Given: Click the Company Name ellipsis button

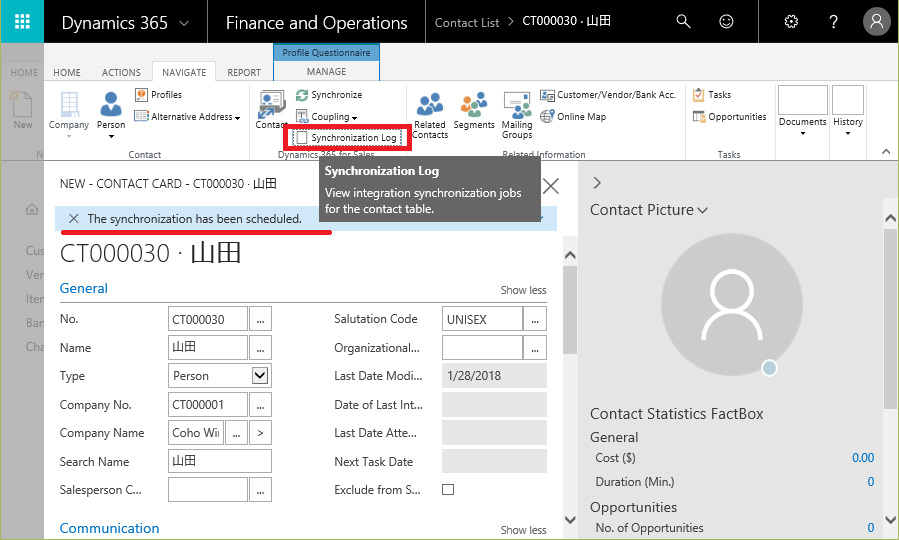Looking at the screenshot, I should (x=236, y=433).
